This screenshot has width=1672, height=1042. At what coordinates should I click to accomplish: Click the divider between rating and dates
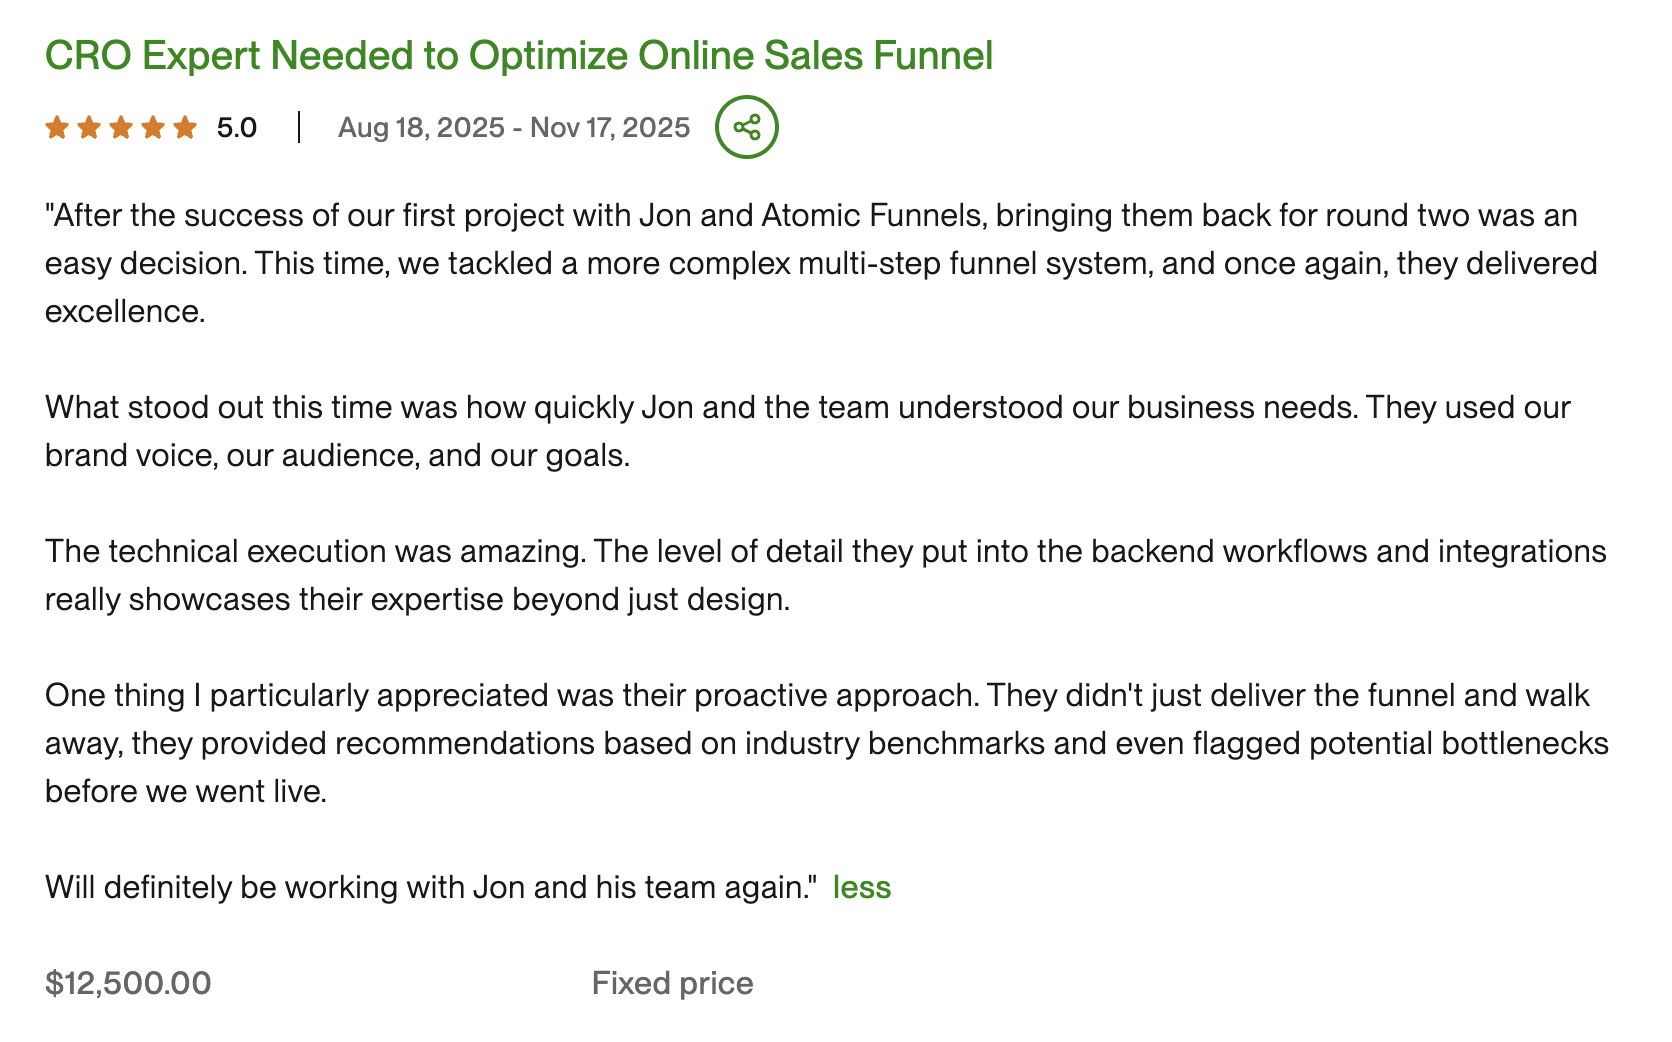pyautogui.click(x=298, y=126)
